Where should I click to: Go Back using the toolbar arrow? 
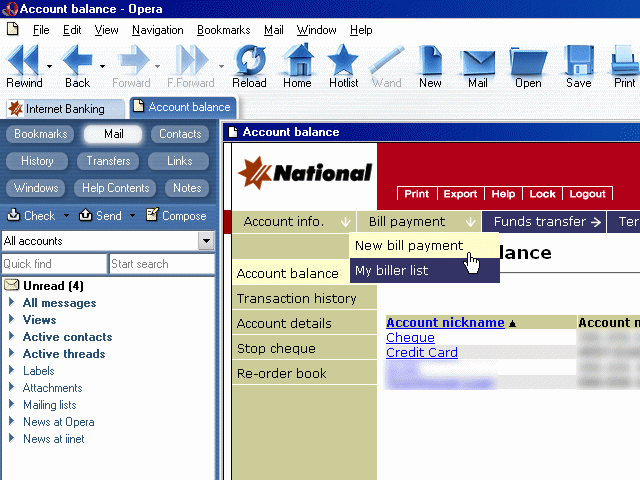pyautogui.click(x=77, y=60)
